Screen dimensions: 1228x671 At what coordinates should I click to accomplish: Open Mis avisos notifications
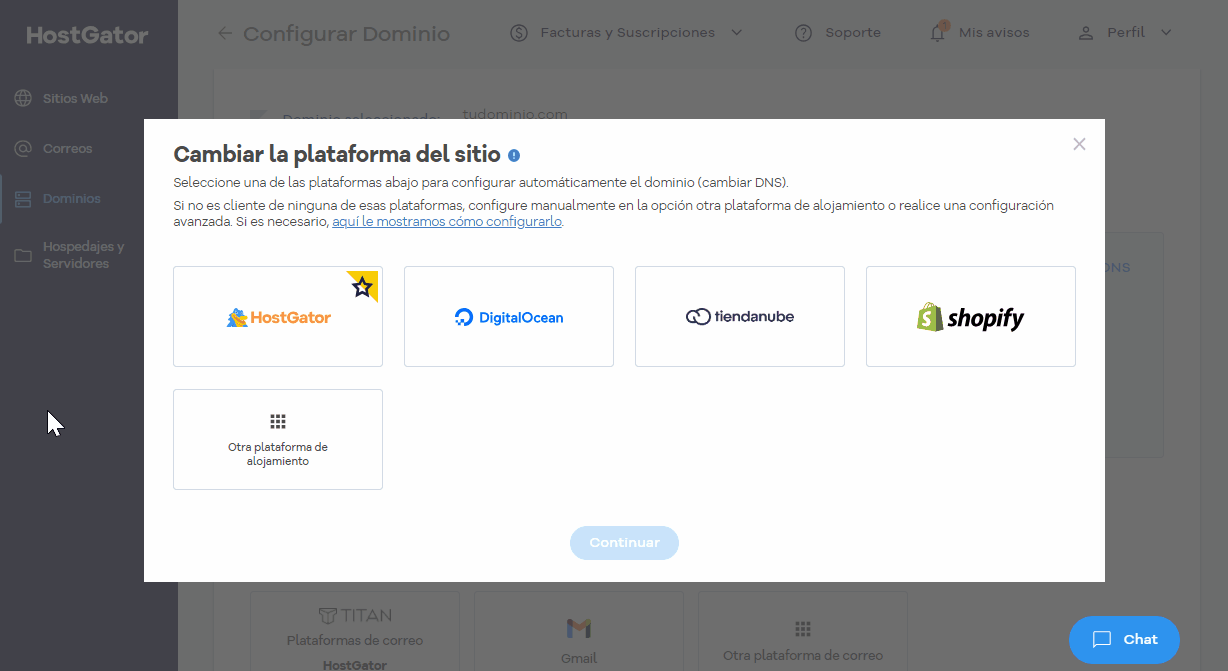993,33
